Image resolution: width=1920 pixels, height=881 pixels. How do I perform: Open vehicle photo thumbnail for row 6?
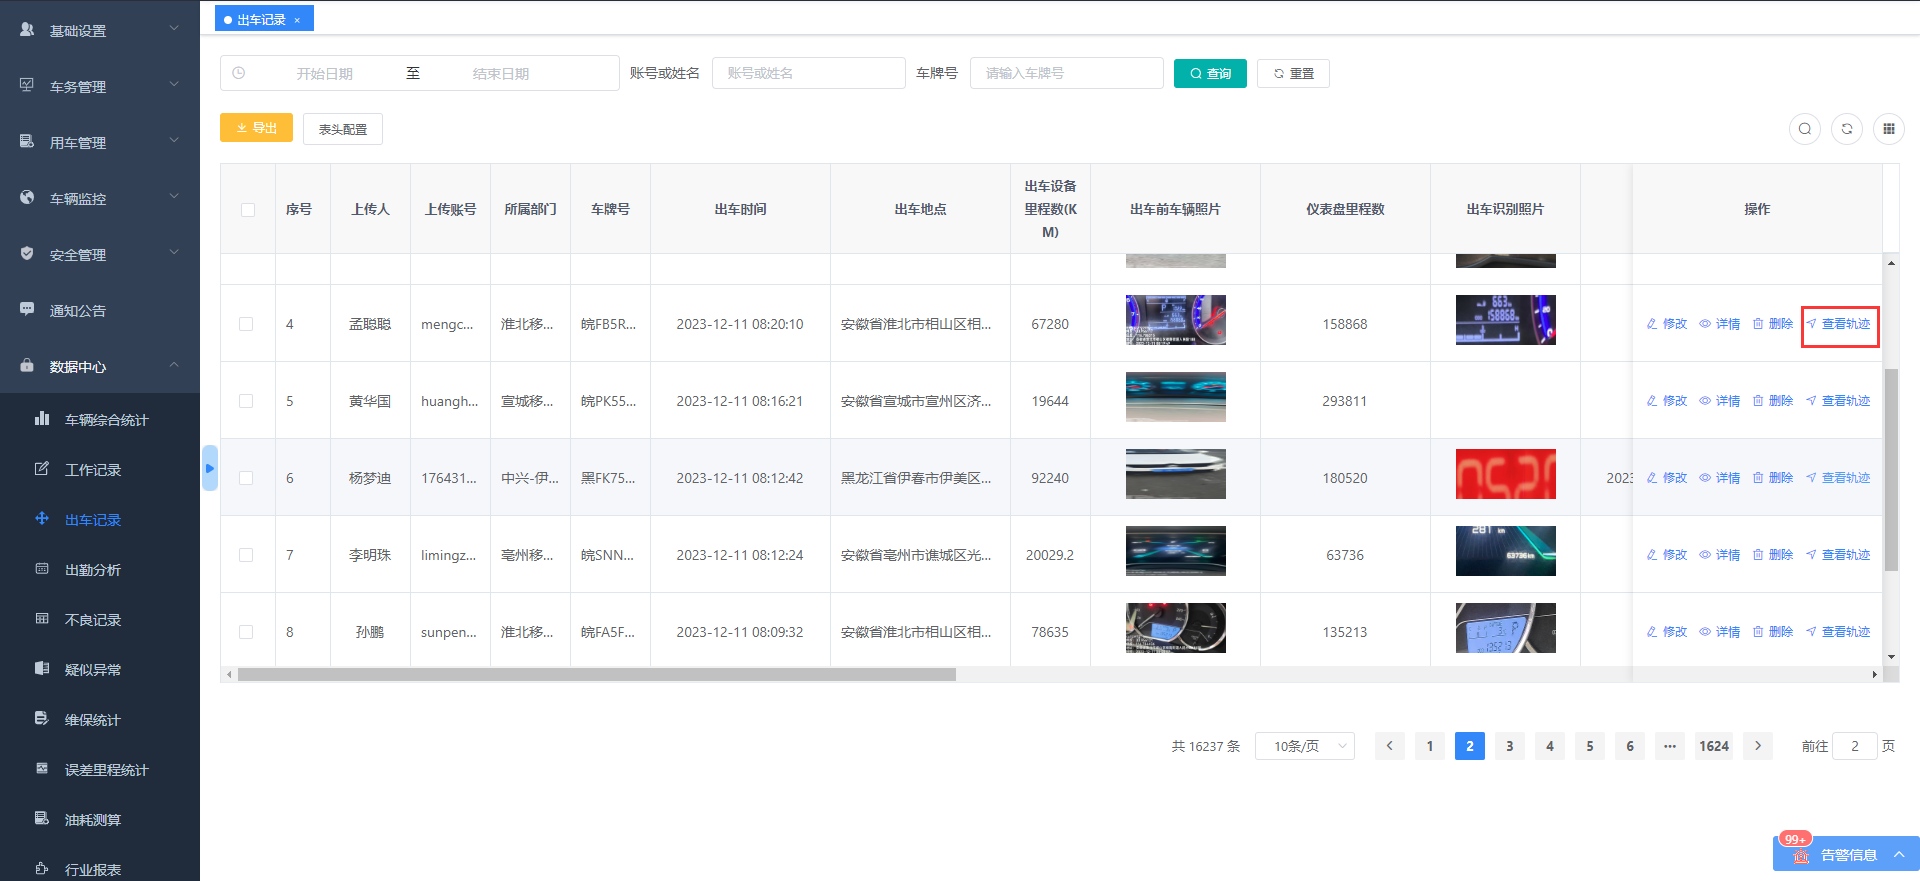(x=1176, y=474)
